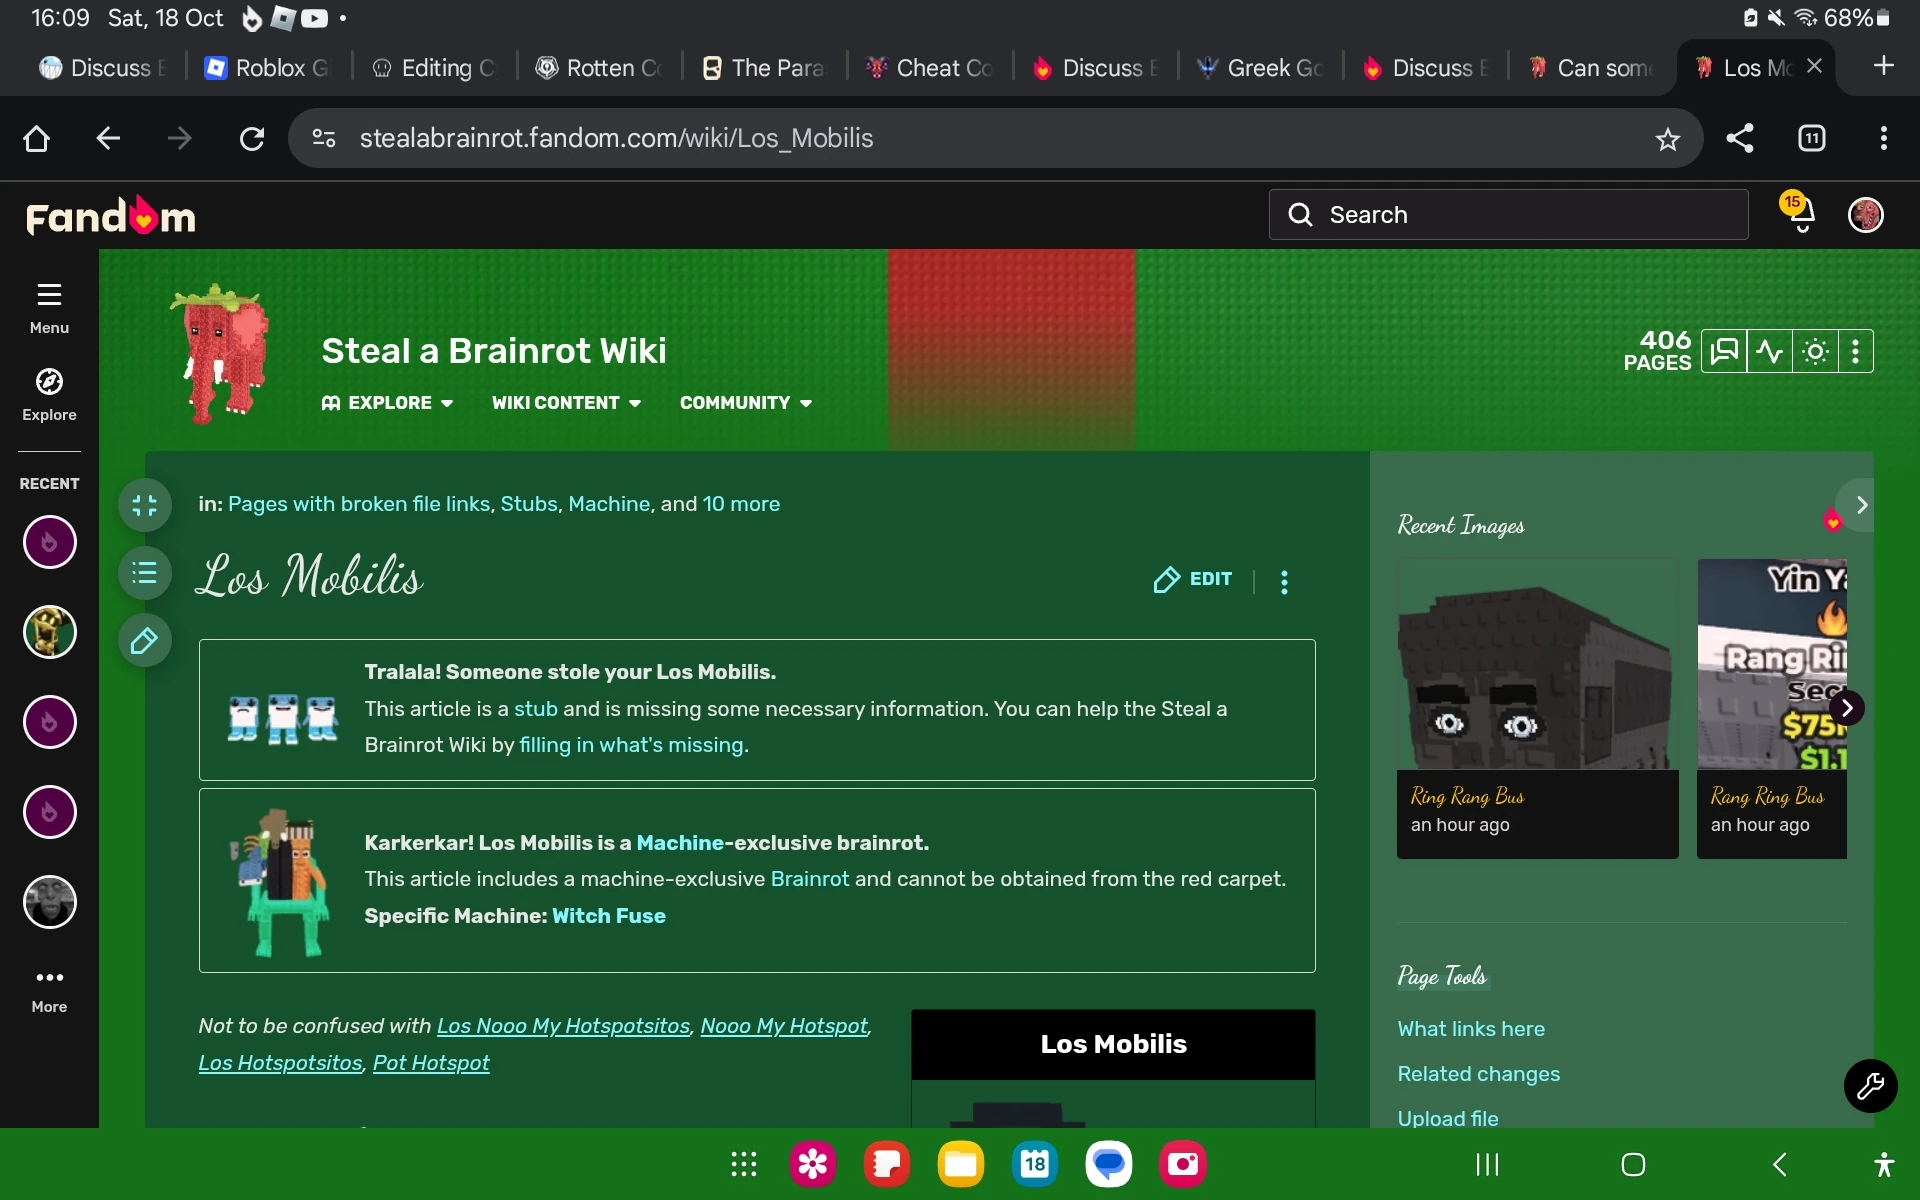Switch to the Greek browser tab

point(1261,68)
